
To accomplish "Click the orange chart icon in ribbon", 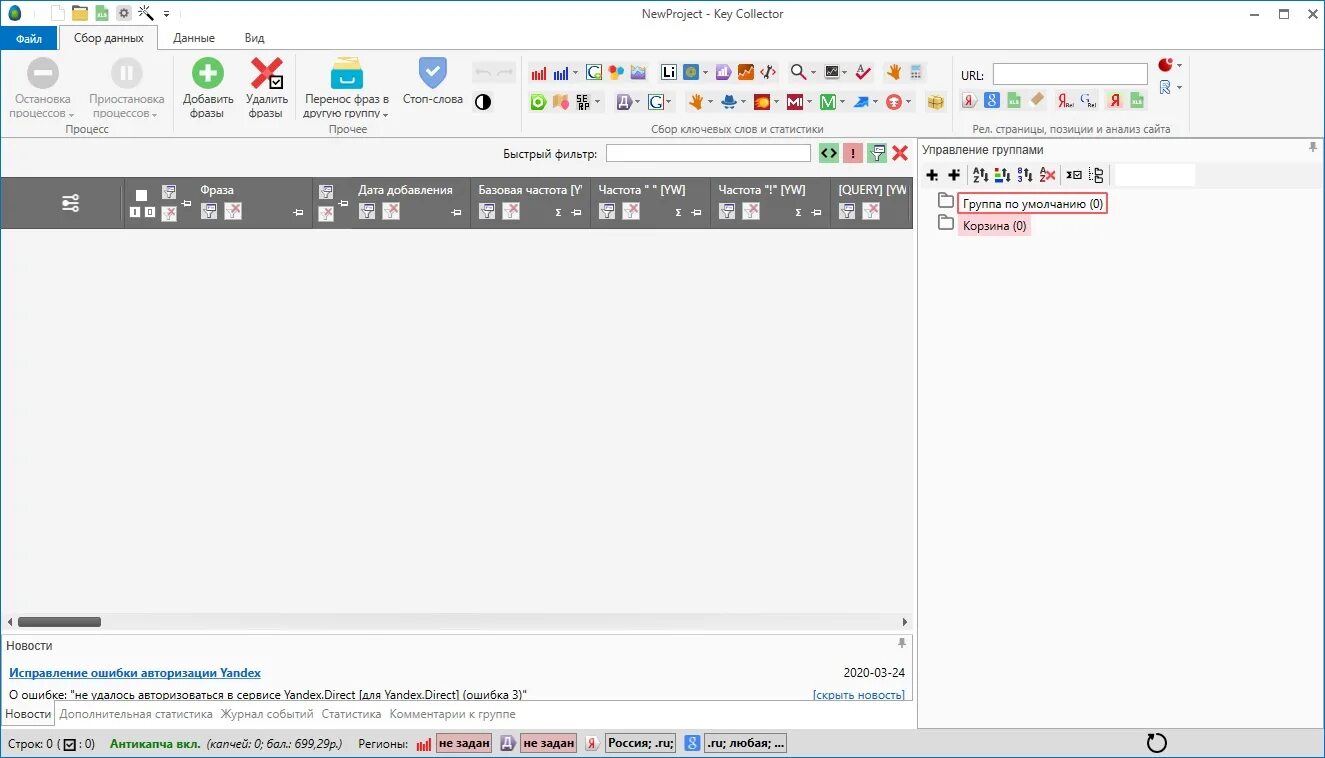I will 746,72.
